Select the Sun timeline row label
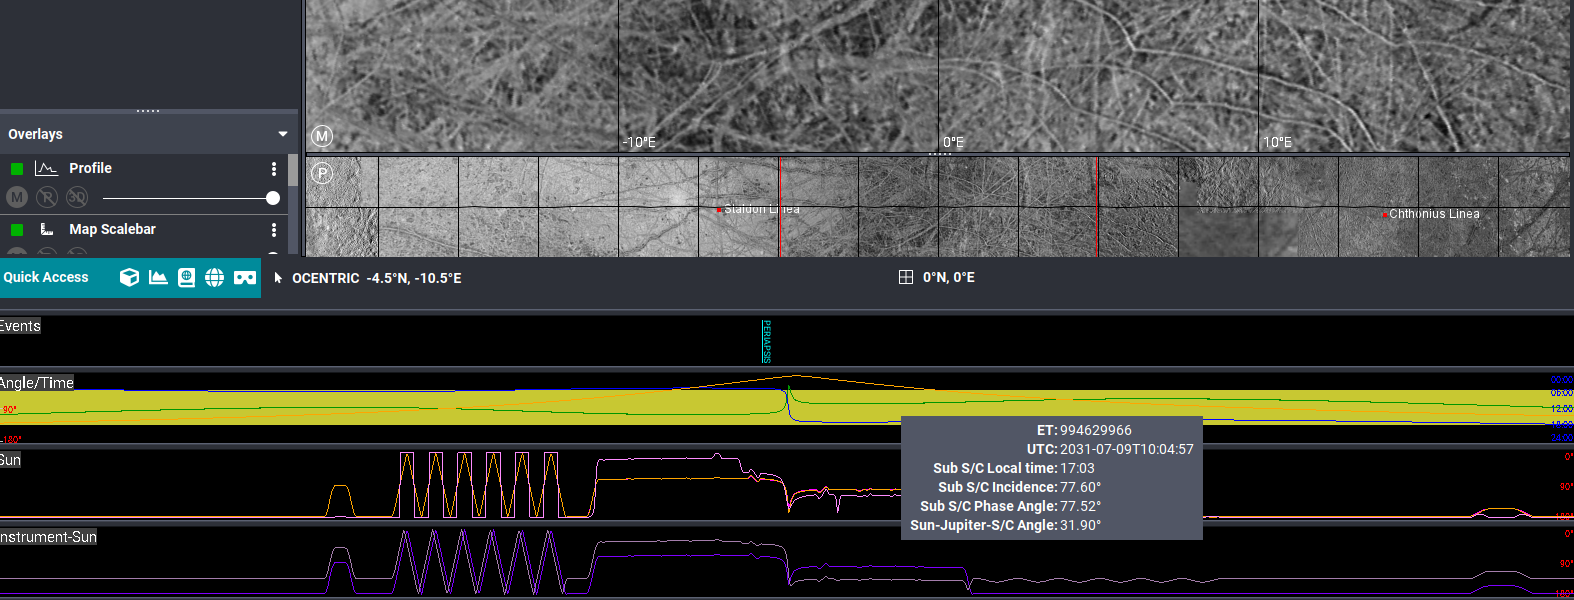 pos(10,460)
